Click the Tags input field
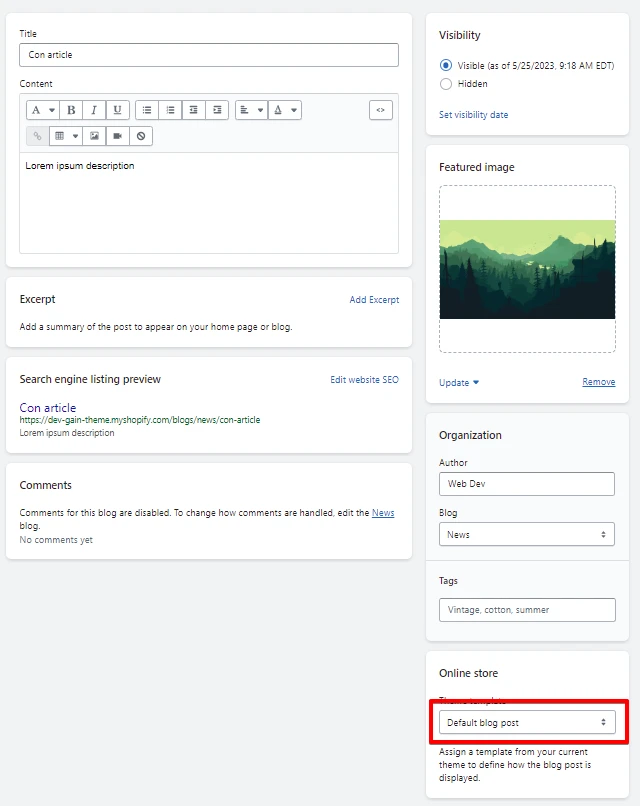 click(527, 610)
